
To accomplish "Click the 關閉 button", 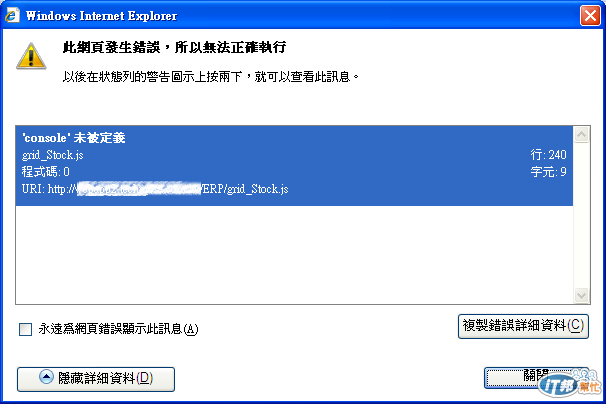I will click(536, 377).
